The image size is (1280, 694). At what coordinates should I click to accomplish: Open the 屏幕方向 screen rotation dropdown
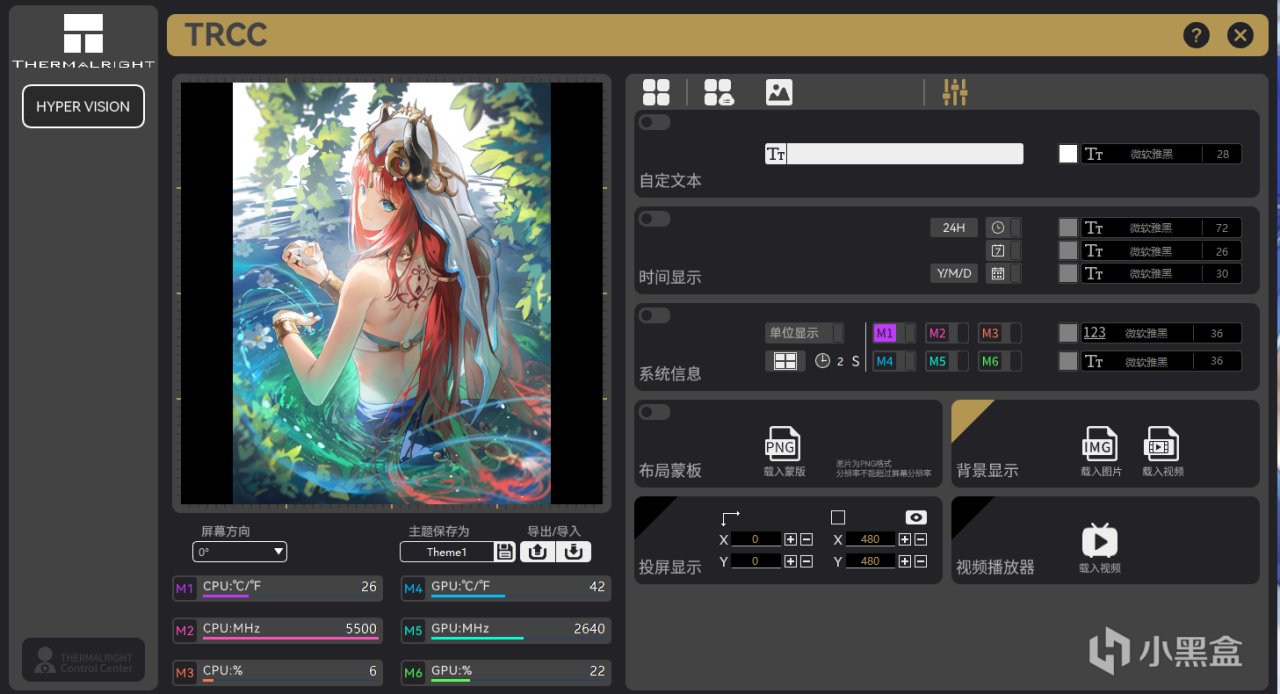click(x=240, y=552)
